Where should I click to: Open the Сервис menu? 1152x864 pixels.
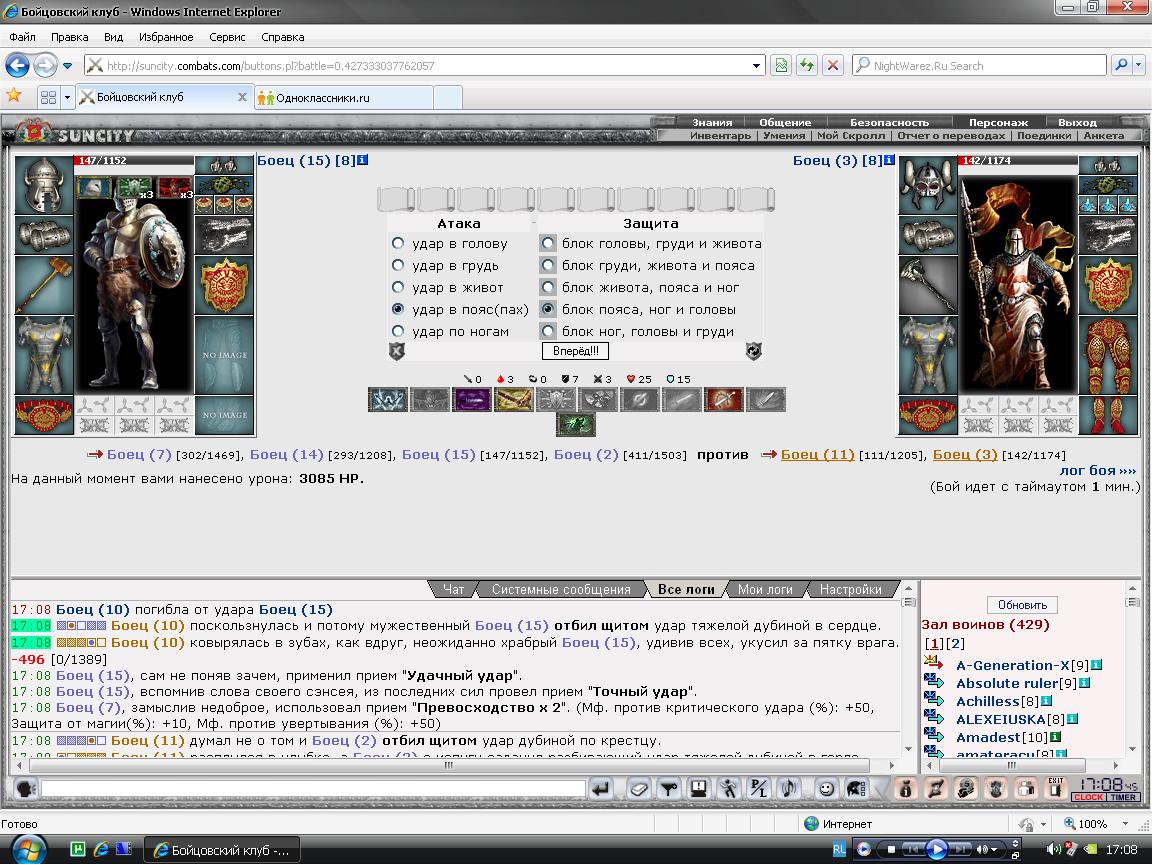(227, 37)
